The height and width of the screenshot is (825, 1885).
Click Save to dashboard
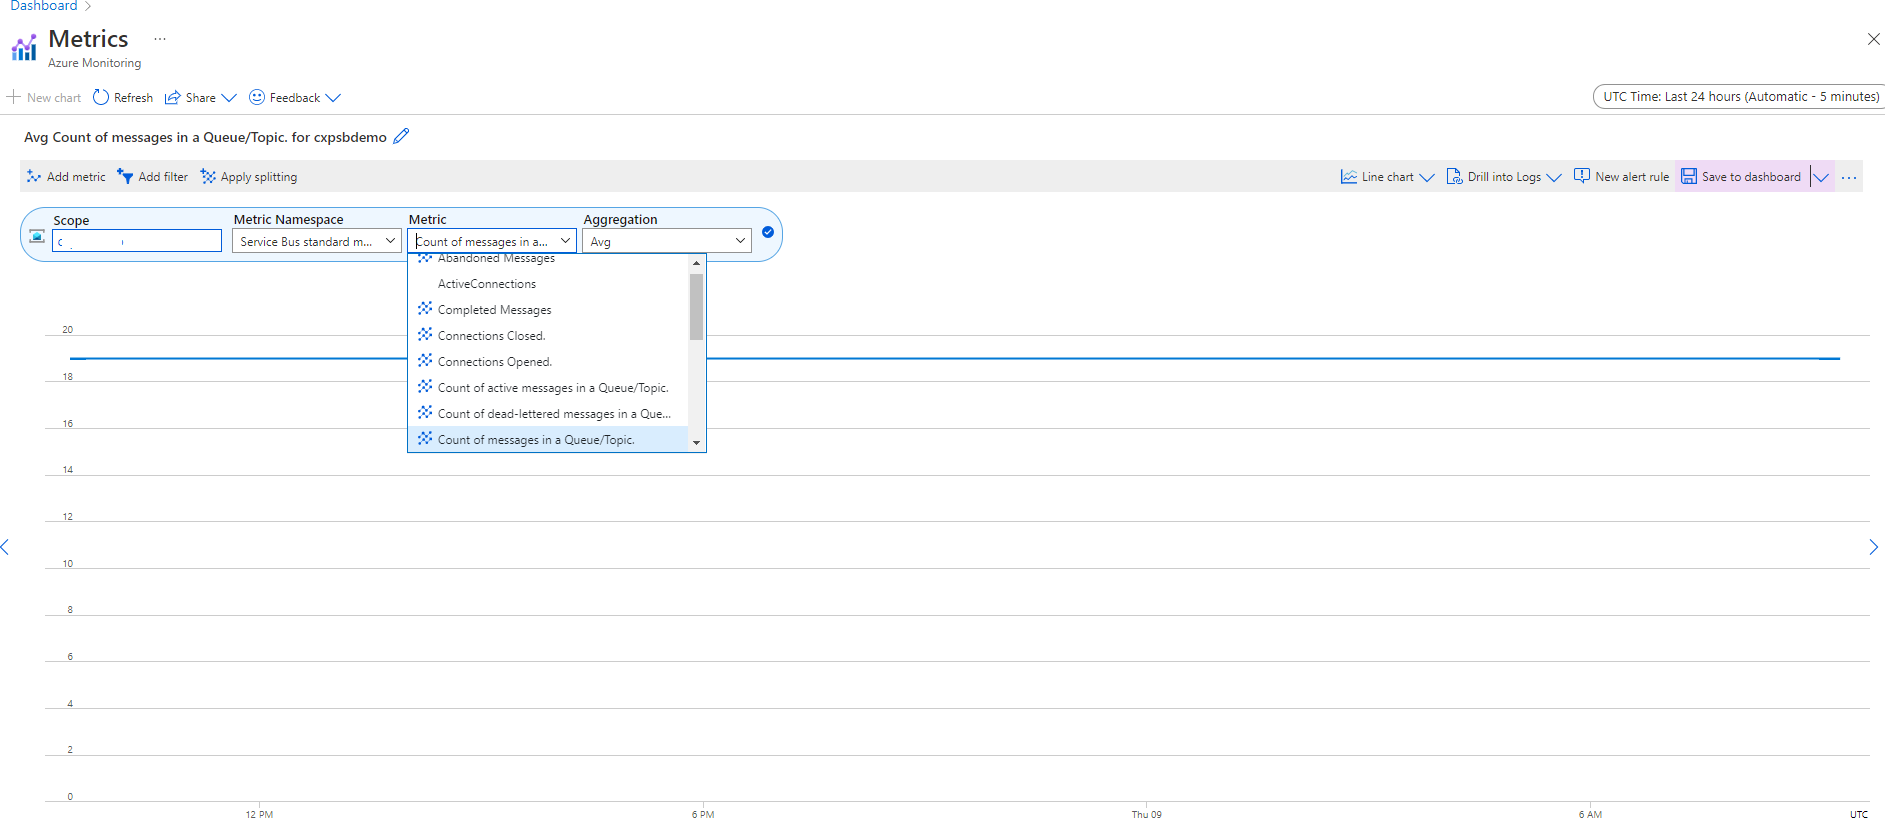point(1741,177)
